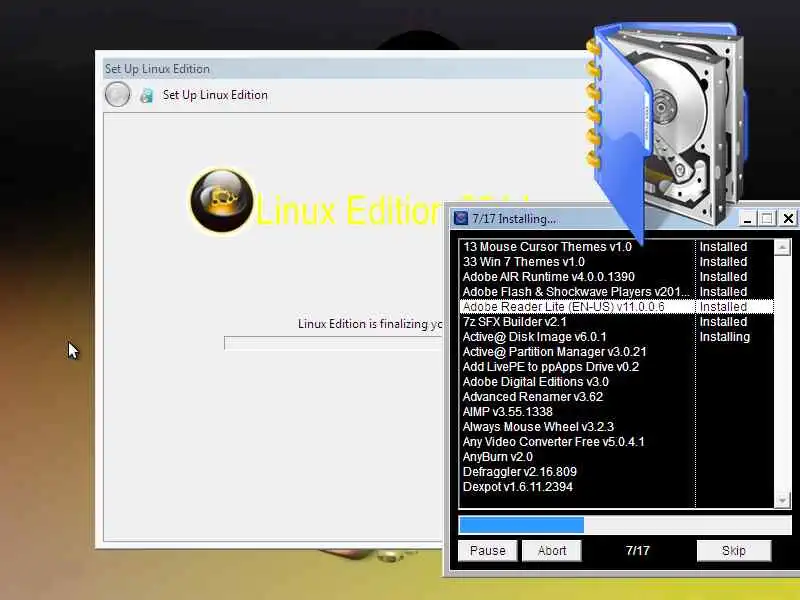Close the 7/17 Installing window
Screen dimensions: 800x600
[x=788, y=219]
